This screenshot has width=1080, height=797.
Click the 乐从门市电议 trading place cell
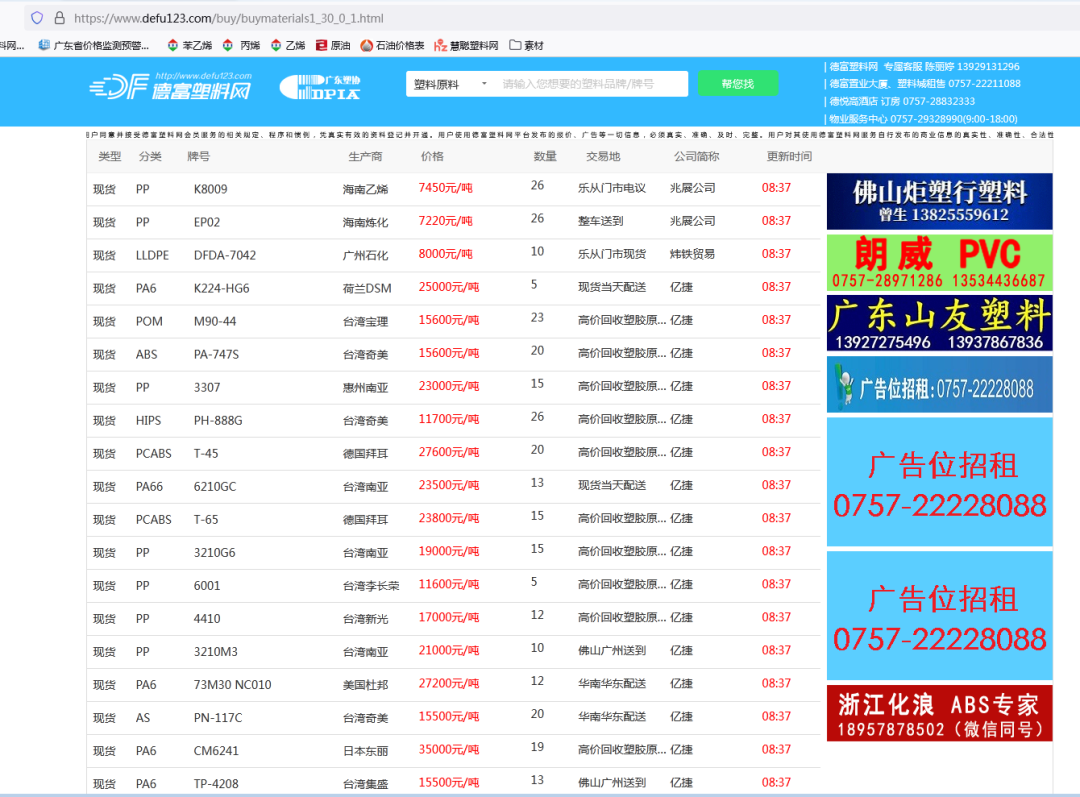612,188
